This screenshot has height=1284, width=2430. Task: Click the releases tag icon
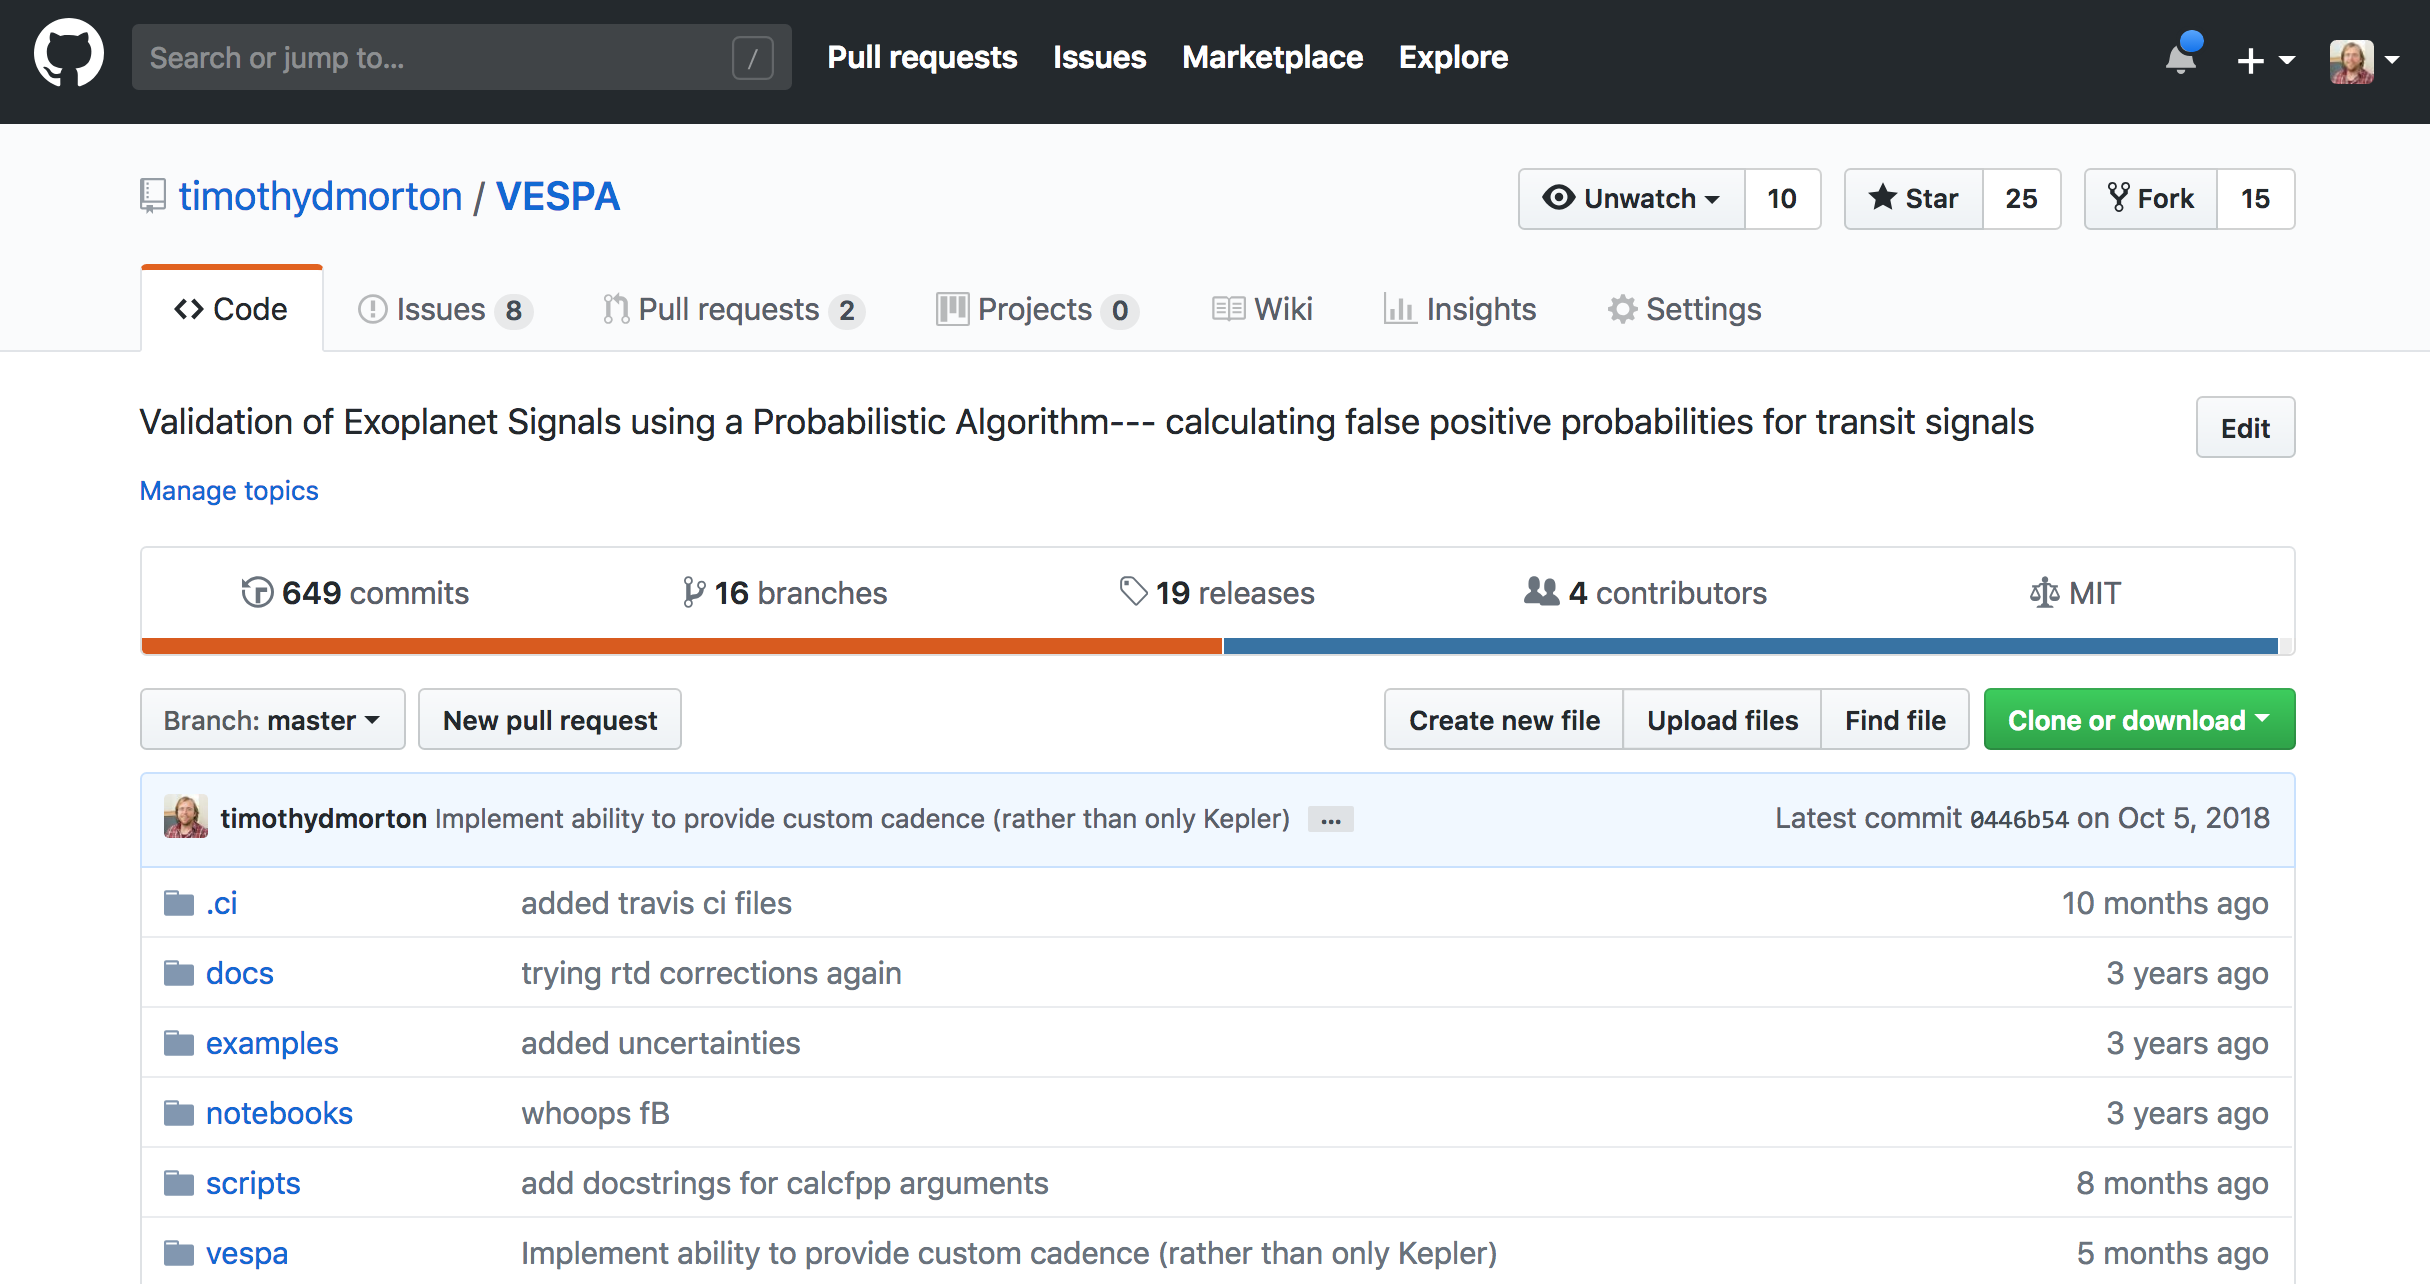1132,592
